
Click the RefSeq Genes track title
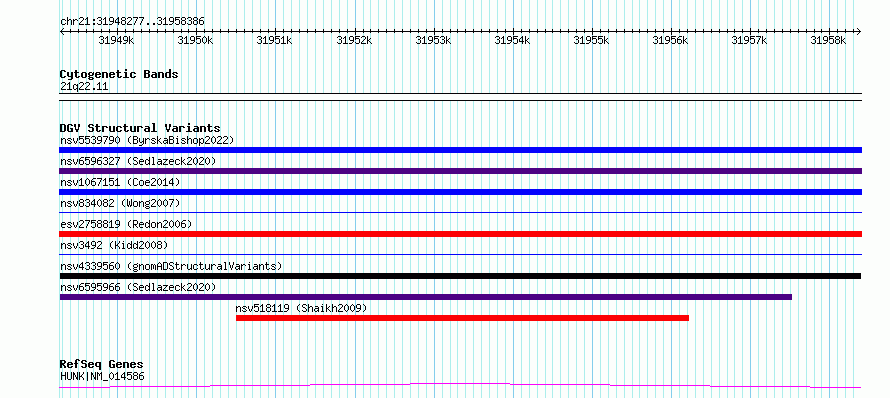(101, 364)
